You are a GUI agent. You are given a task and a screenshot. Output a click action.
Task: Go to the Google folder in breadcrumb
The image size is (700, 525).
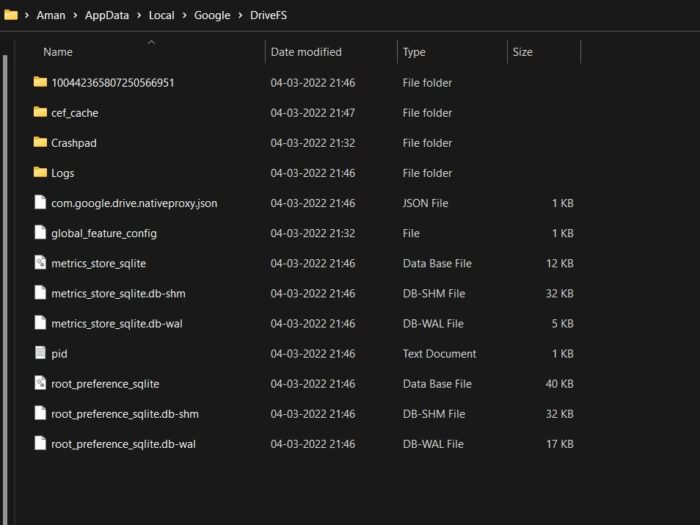212,16
